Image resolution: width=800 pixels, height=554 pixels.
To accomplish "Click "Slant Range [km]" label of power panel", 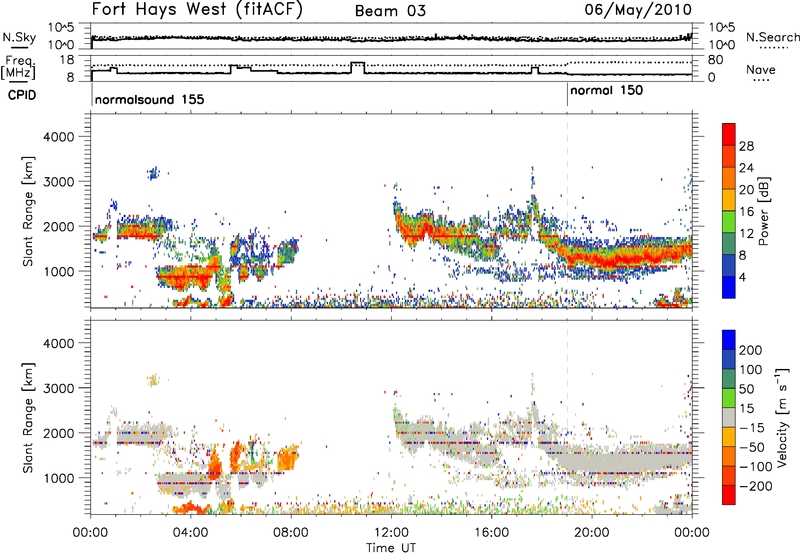I will (29, 211).
